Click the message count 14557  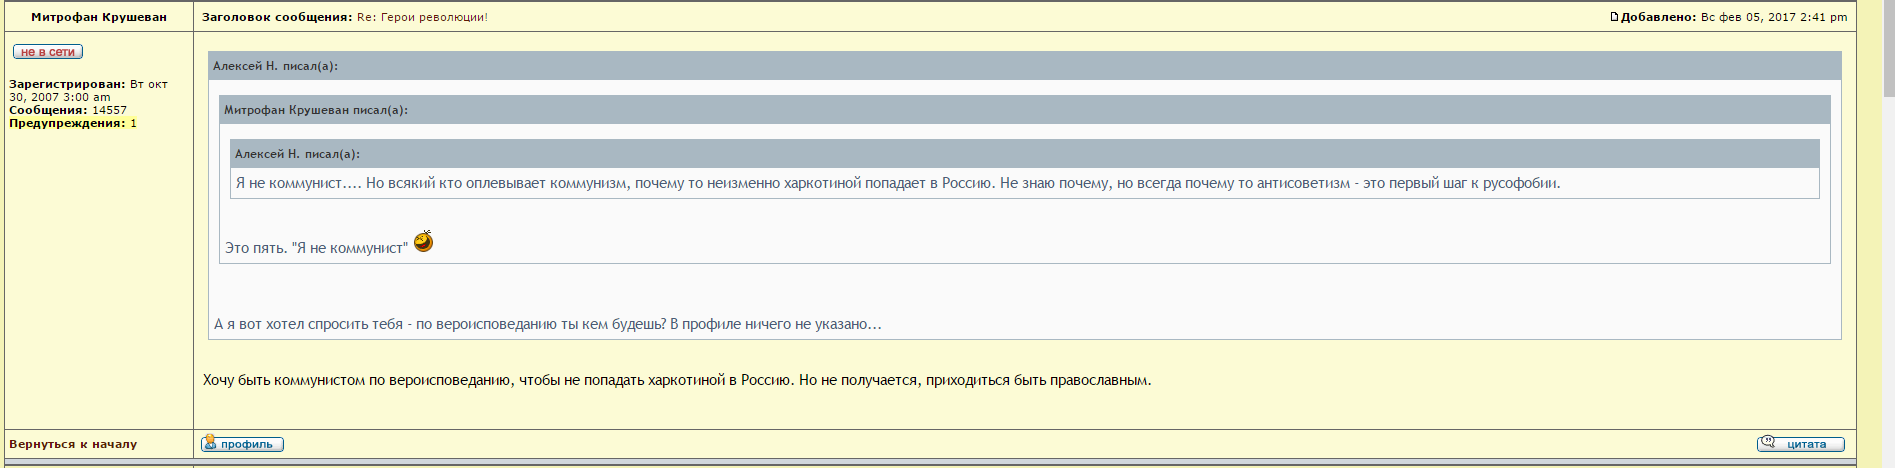109,110
